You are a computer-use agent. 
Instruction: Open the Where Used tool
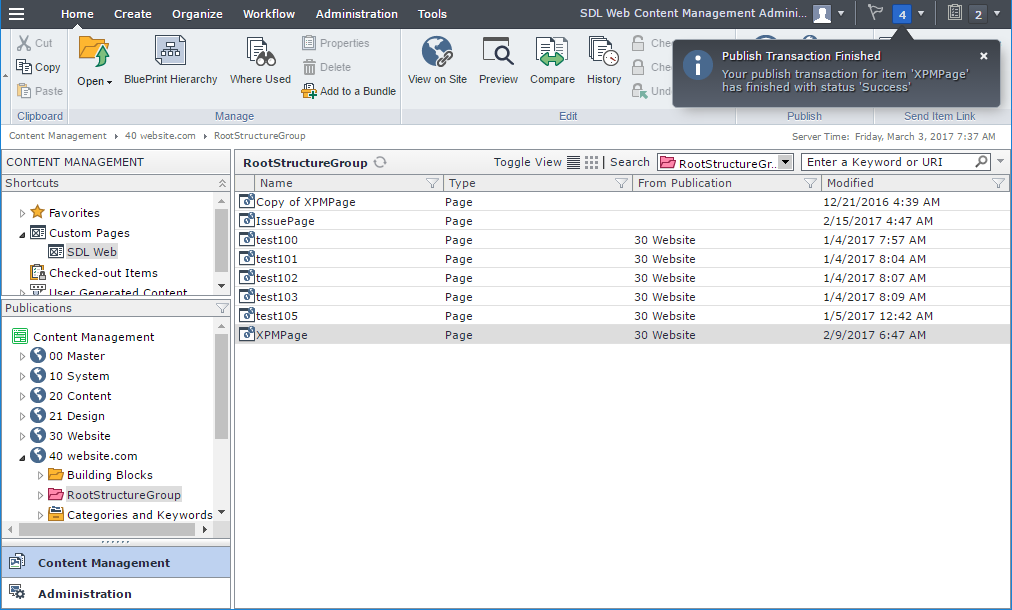(260, 52)
